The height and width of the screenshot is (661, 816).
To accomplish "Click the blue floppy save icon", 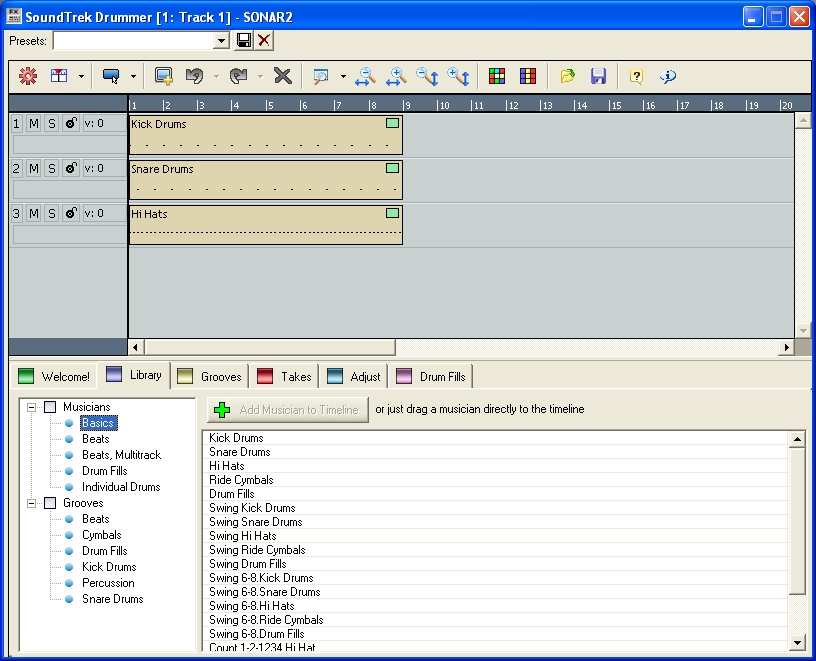I will click(x=598, y=76).
